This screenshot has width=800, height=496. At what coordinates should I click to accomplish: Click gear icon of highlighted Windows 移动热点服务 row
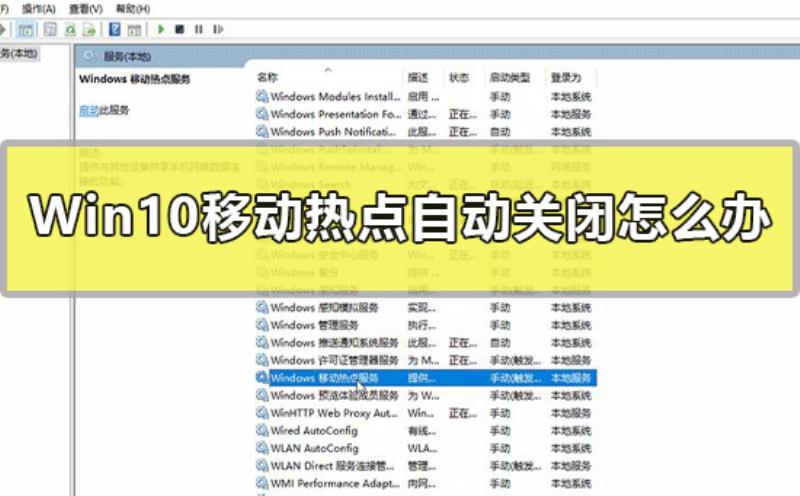coord(262,378)
